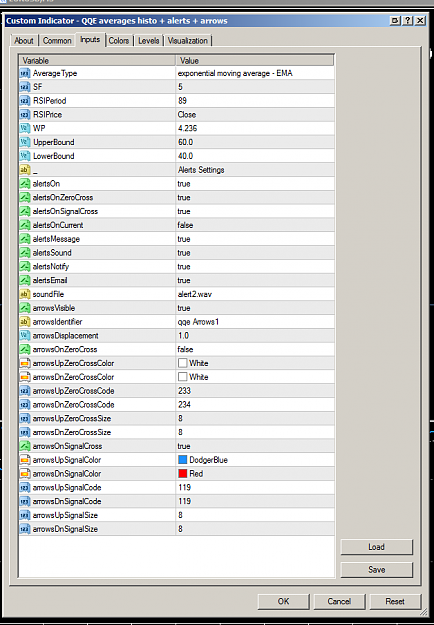
Task: Click the Load button
Action: coord(377,547)
